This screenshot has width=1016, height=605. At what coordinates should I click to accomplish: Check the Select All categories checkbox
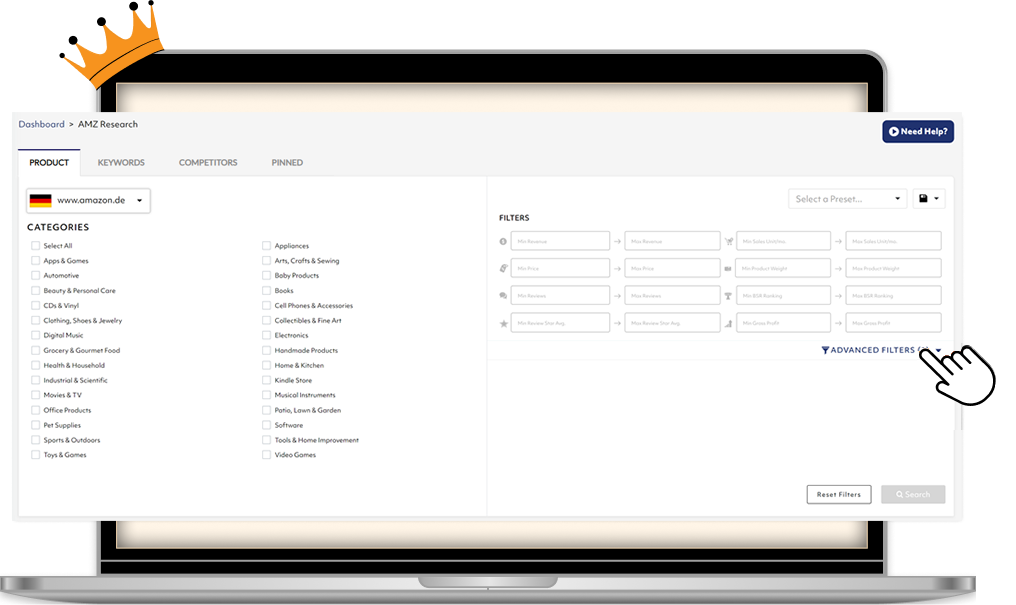coord(36,246)
